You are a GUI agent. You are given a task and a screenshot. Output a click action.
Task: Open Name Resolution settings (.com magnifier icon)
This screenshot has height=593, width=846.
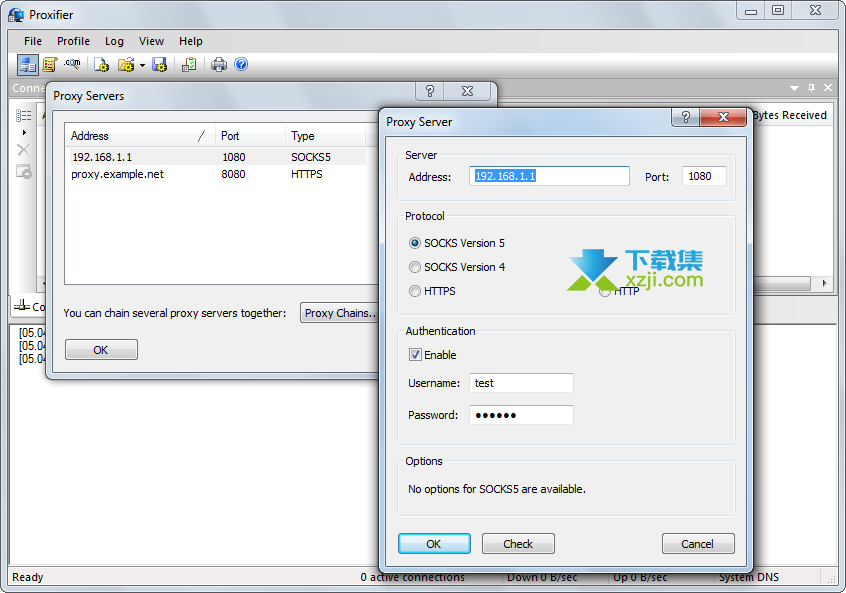click(72, 64)
